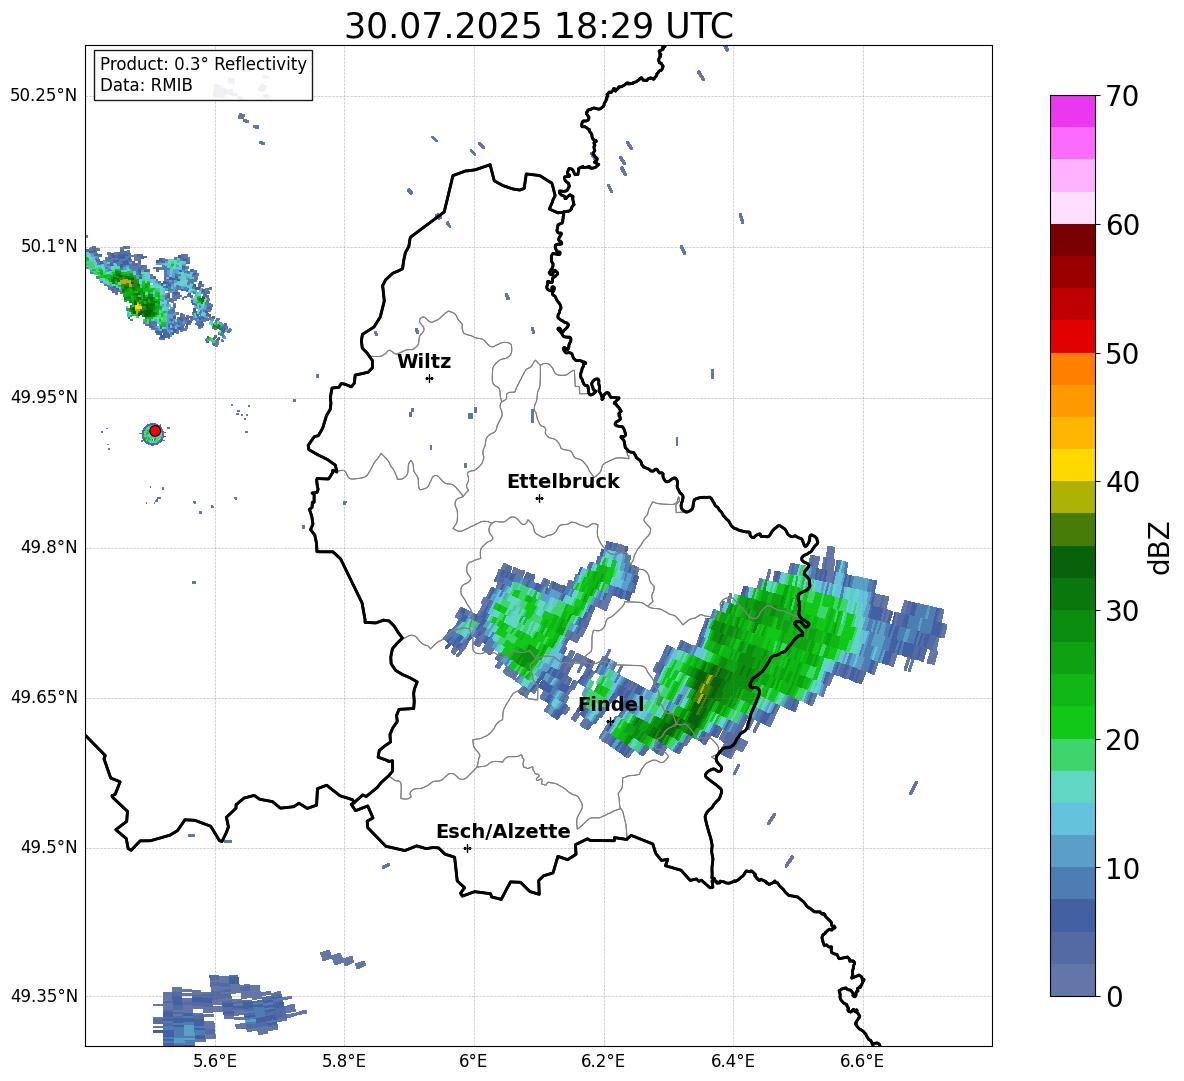
Task: Click the colorbar tick value 50
Action: (1122, 353)
